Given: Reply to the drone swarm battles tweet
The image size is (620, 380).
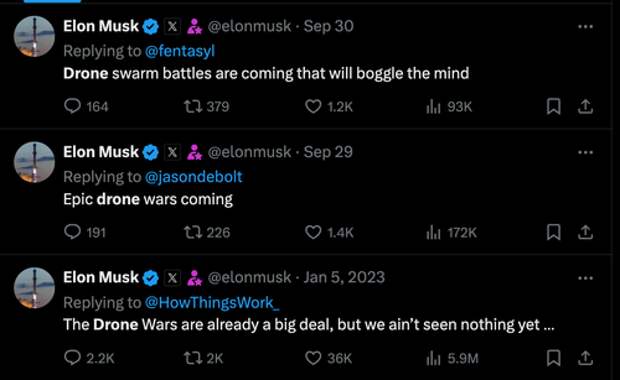Looking at the screenshot, I should (72, 106).
